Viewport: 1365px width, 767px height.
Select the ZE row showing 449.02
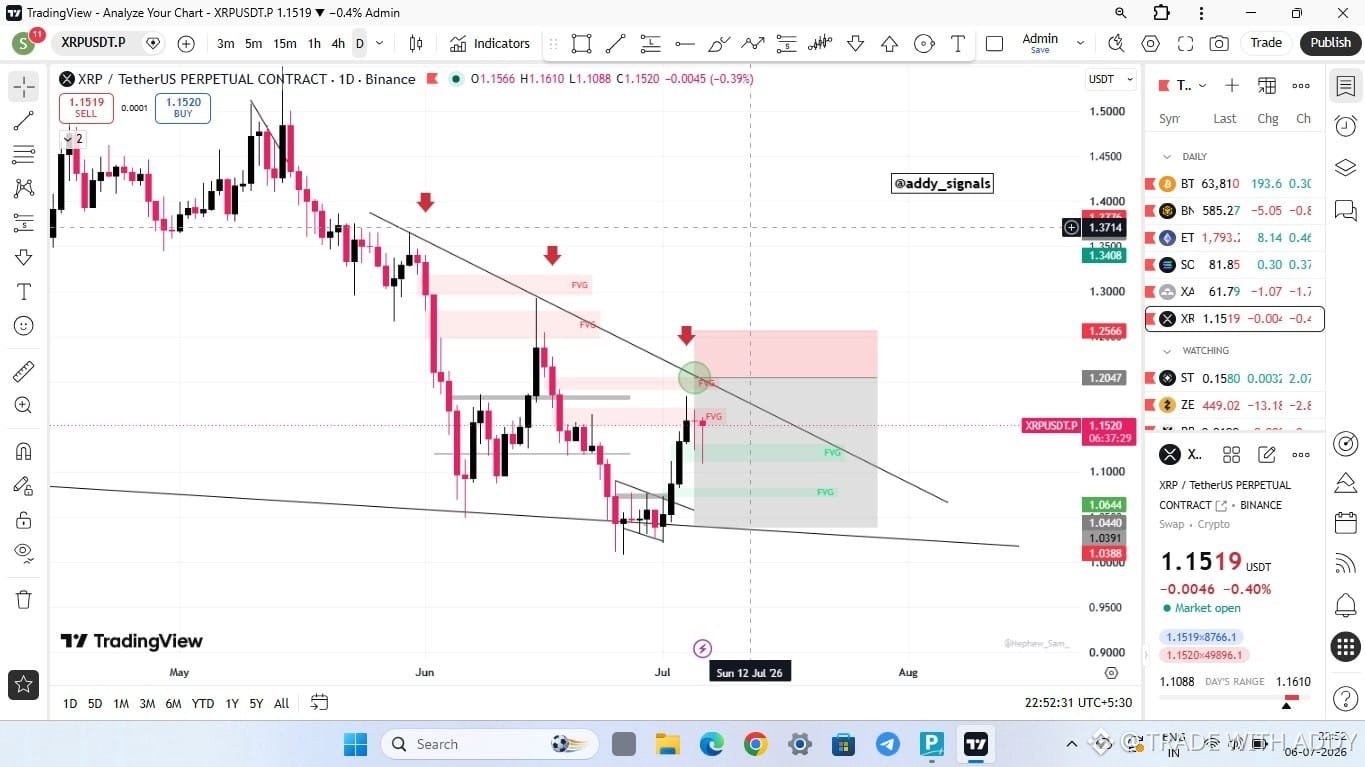coord(1234,405)
